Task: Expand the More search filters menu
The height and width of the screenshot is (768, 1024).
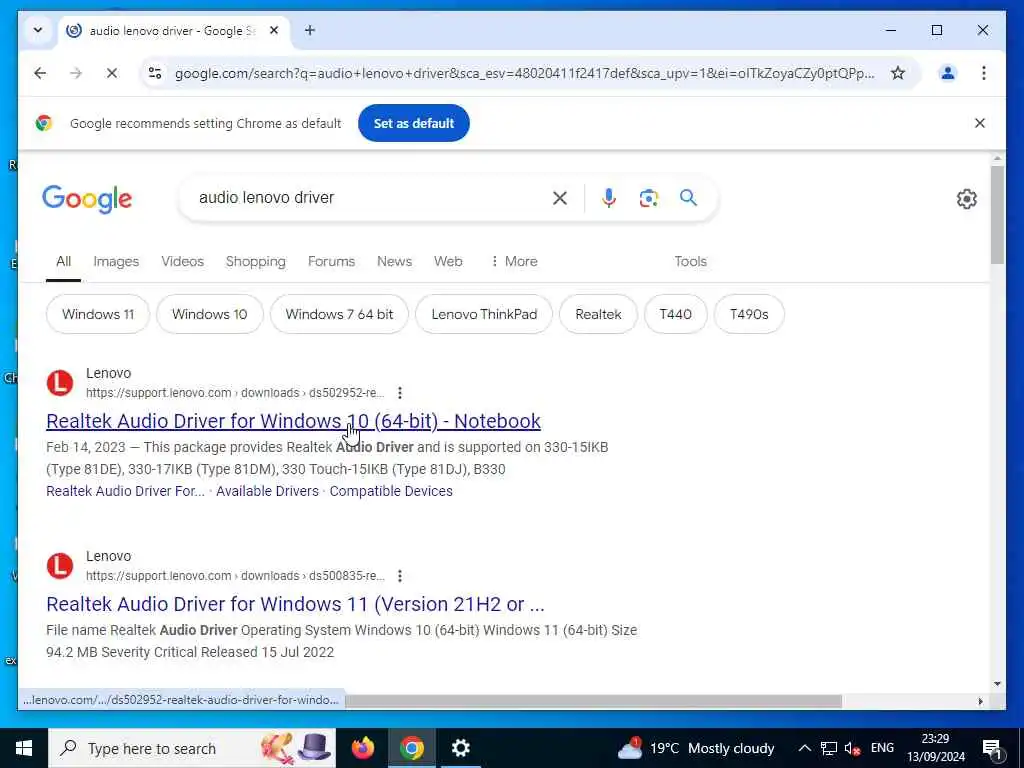Action: point(514,261)
